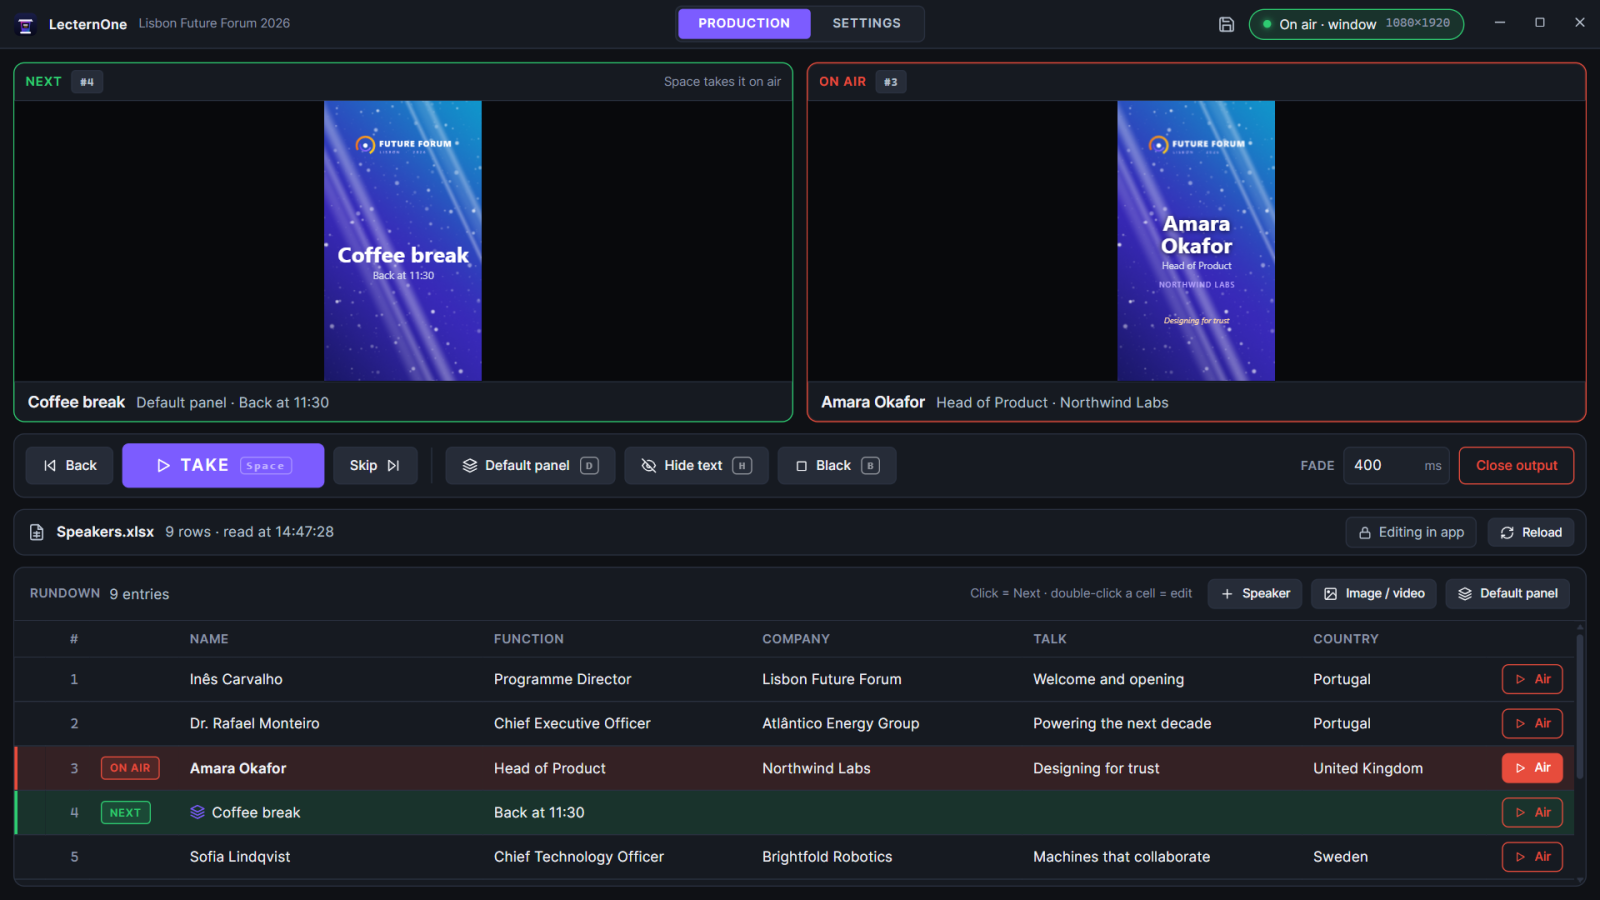Click the Atlântico Energy Group cell
The width and height of the screenshot is (1600, 900).
click(x=840, y=723)
